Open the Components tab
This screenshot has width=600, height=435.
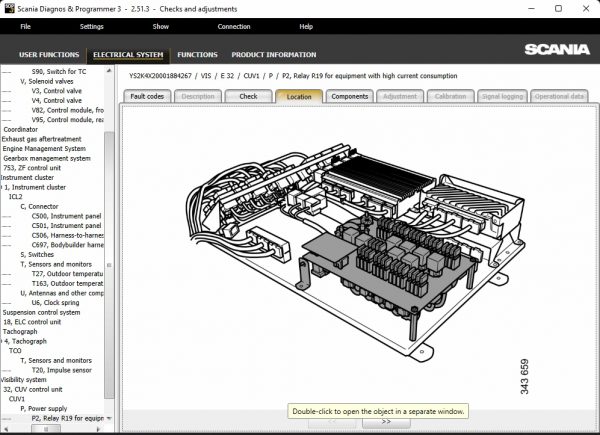349,96
